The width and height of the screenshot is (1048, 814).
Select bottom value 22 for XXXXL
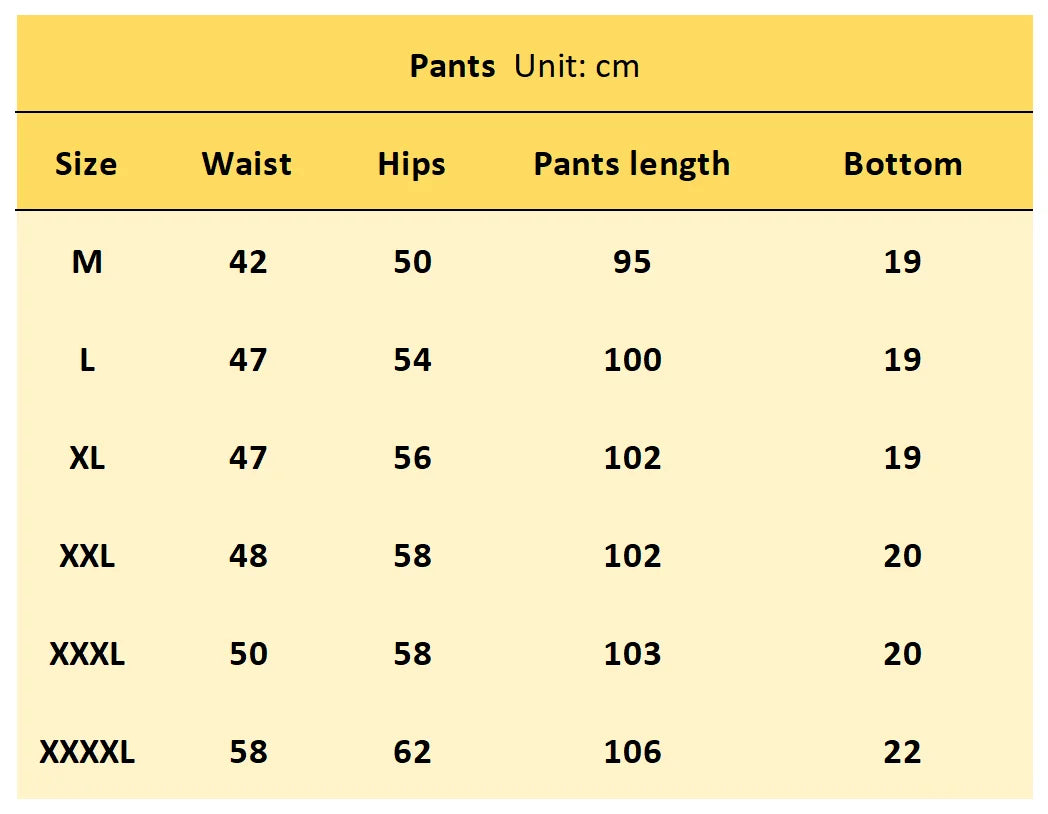pos(902,752)
